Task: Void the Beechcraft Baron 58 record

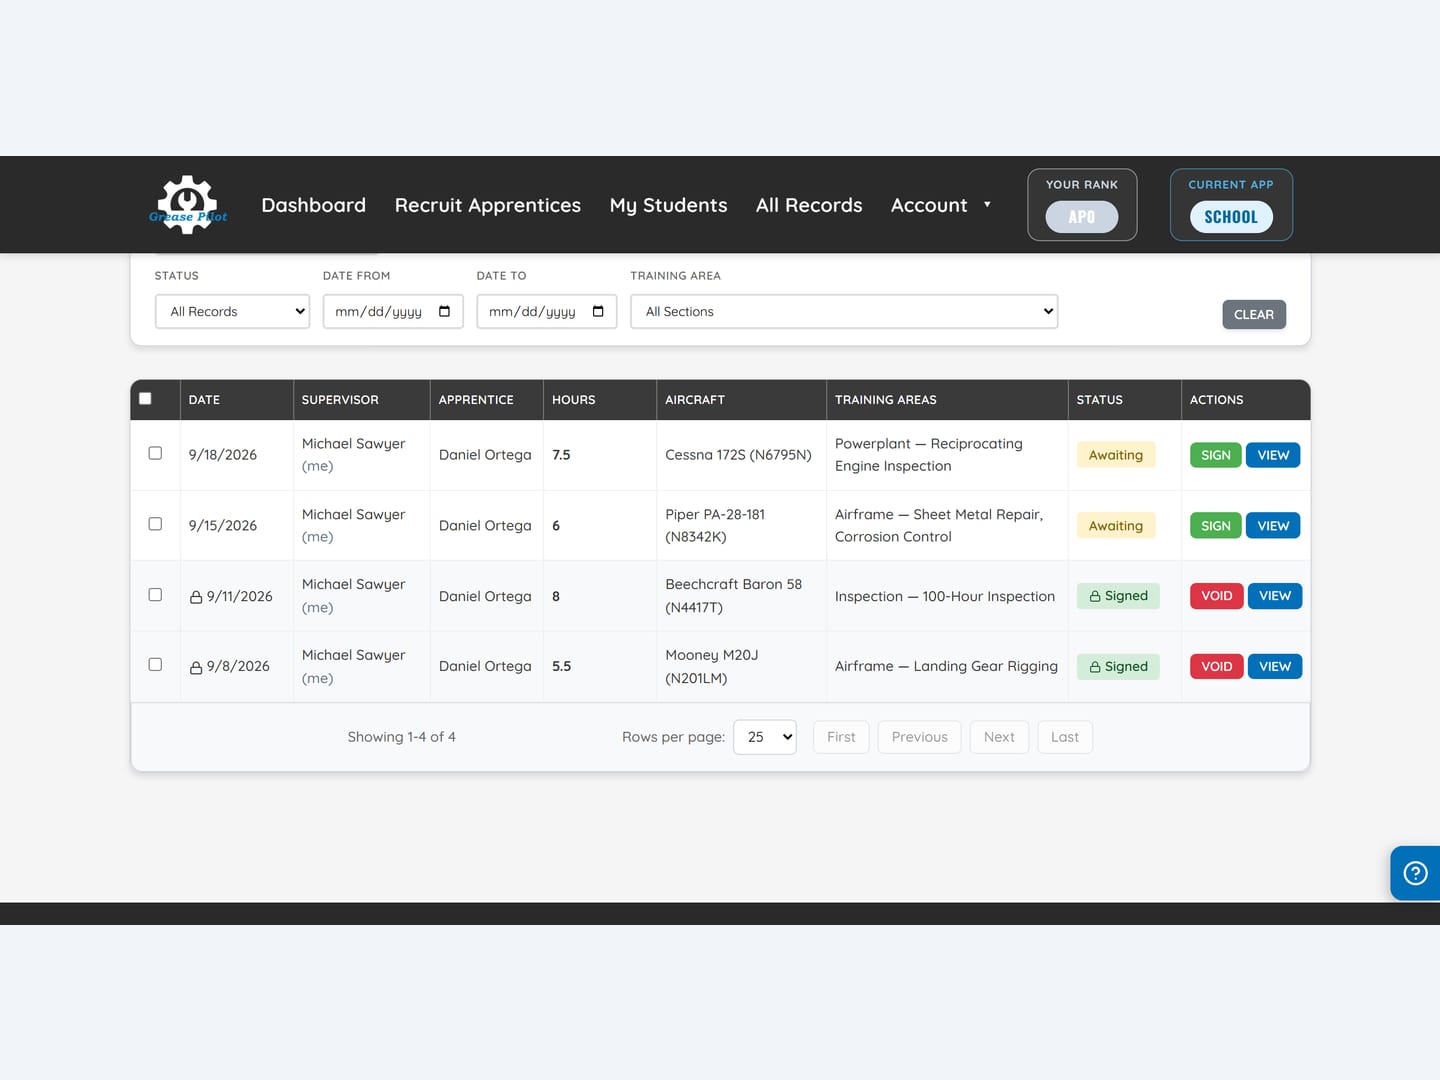Action: point(1216,596)
